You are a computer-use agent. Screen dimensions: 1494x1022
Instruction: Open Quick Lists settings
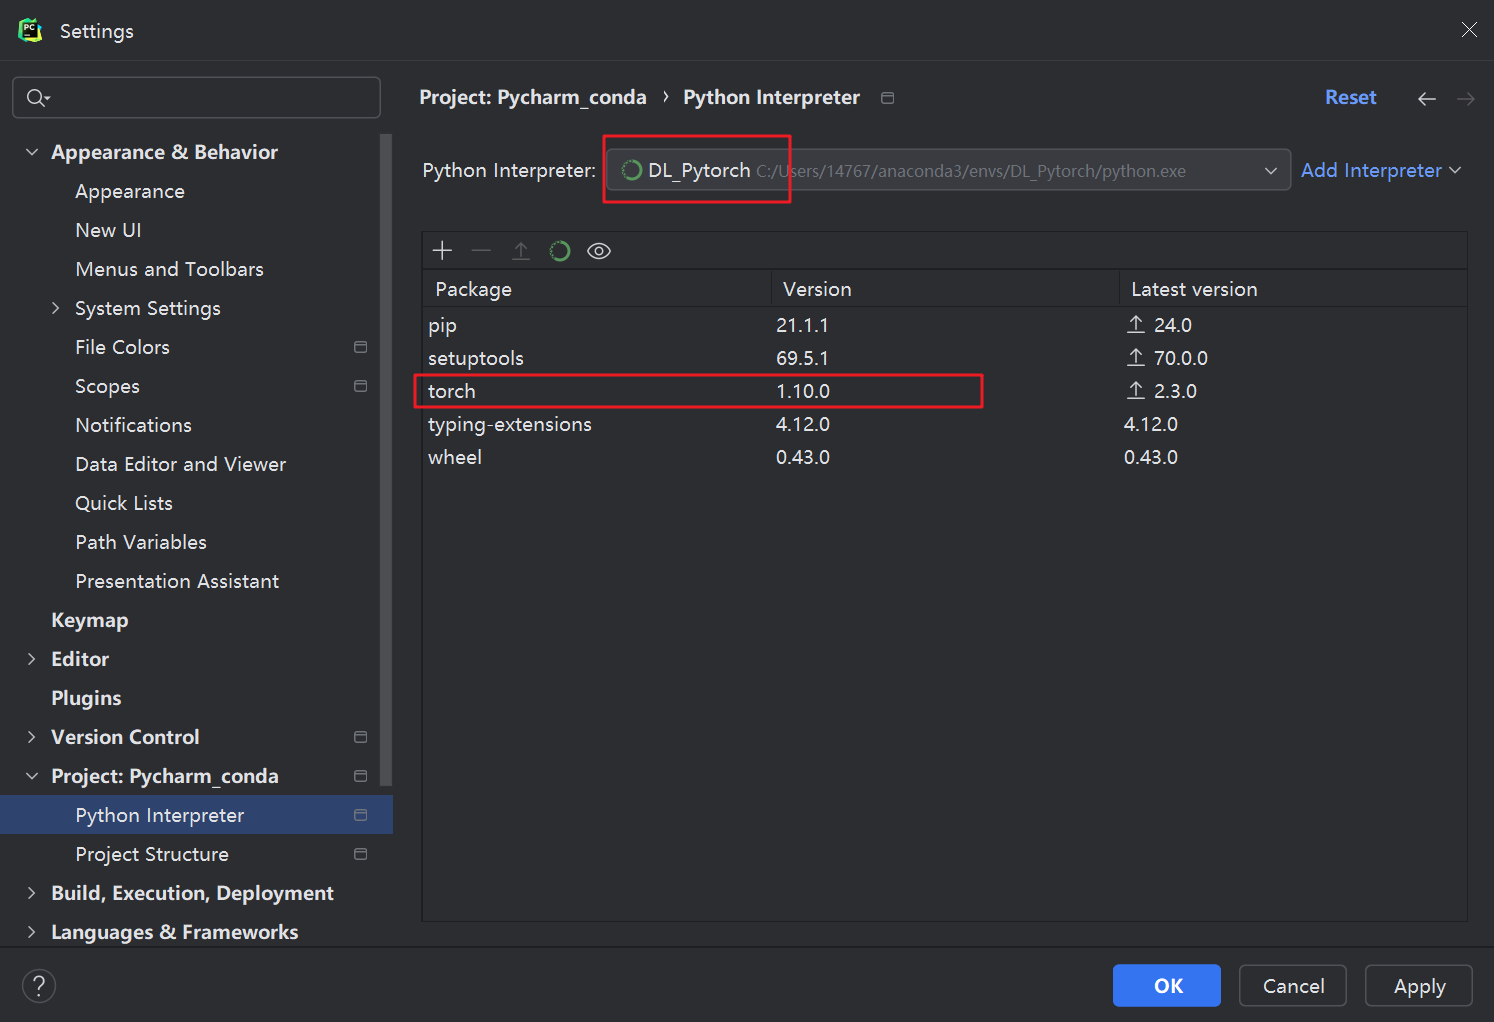tap(124, 503)
